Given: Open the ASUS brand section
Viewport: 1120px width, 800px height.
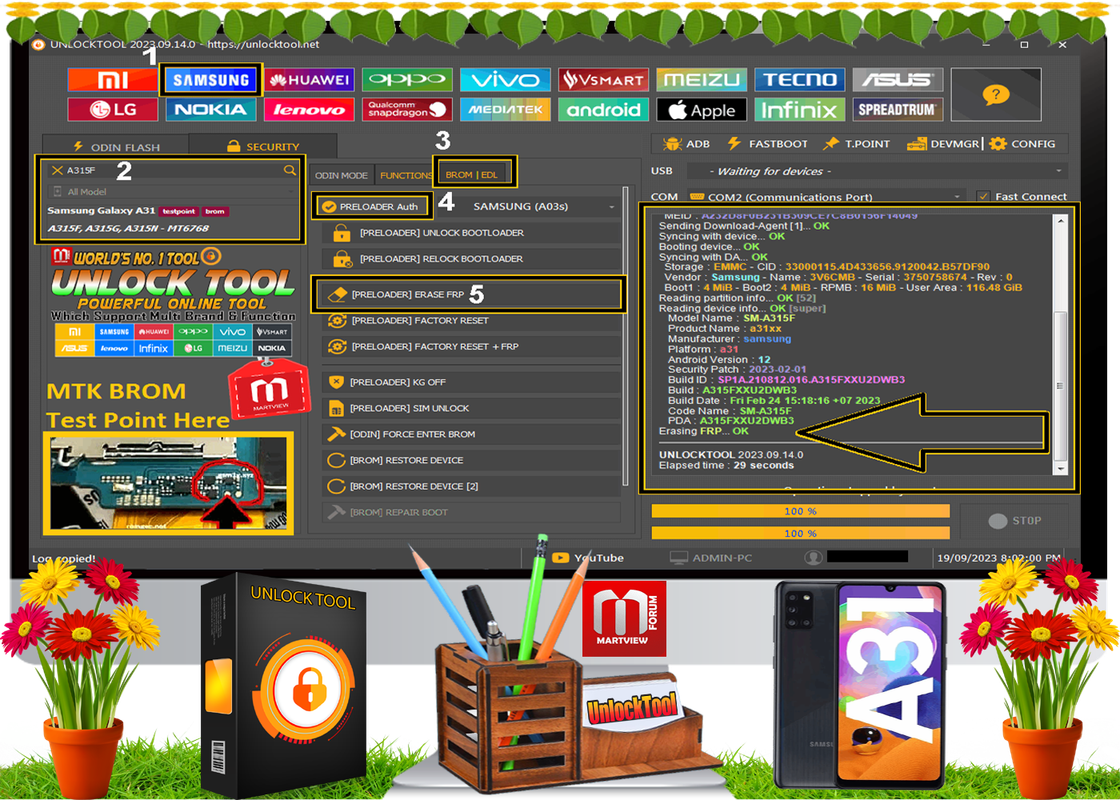Looking at the screenshot, I should click(x=898, y=80).
